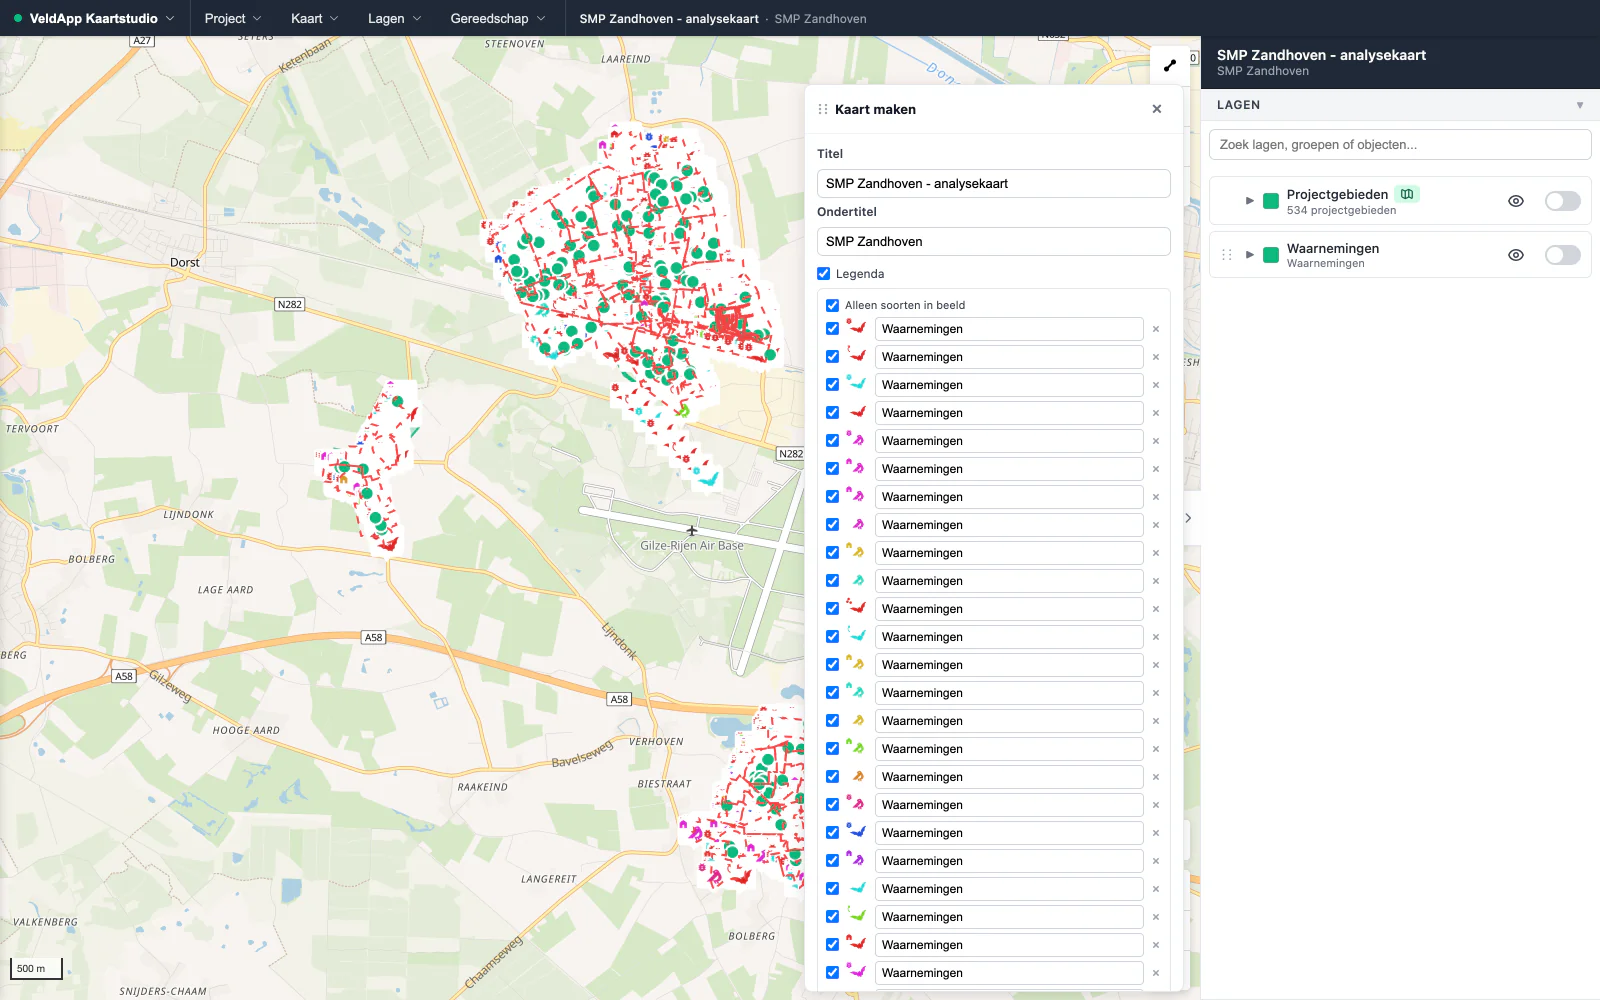Click the airplane icon at Gilze-Rijen Air Base
This screenshot has height=1000, width=1600.
pos(691,531)
